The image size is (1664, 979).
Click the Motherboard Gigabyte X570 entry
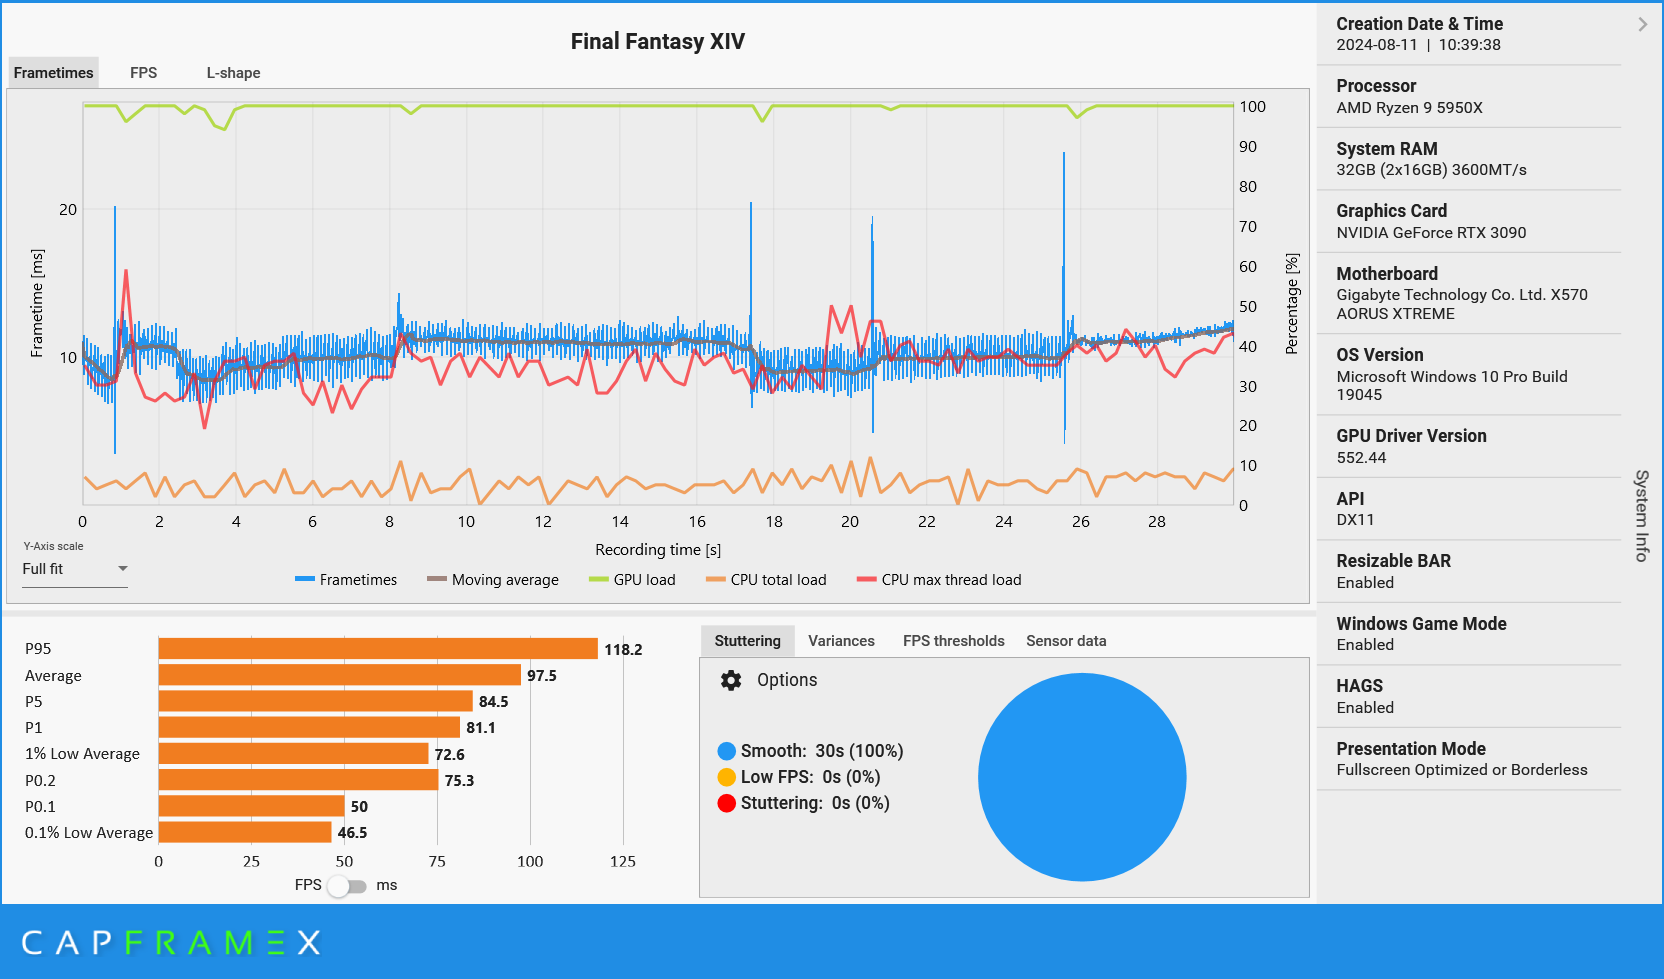(x=1469, y=293)
